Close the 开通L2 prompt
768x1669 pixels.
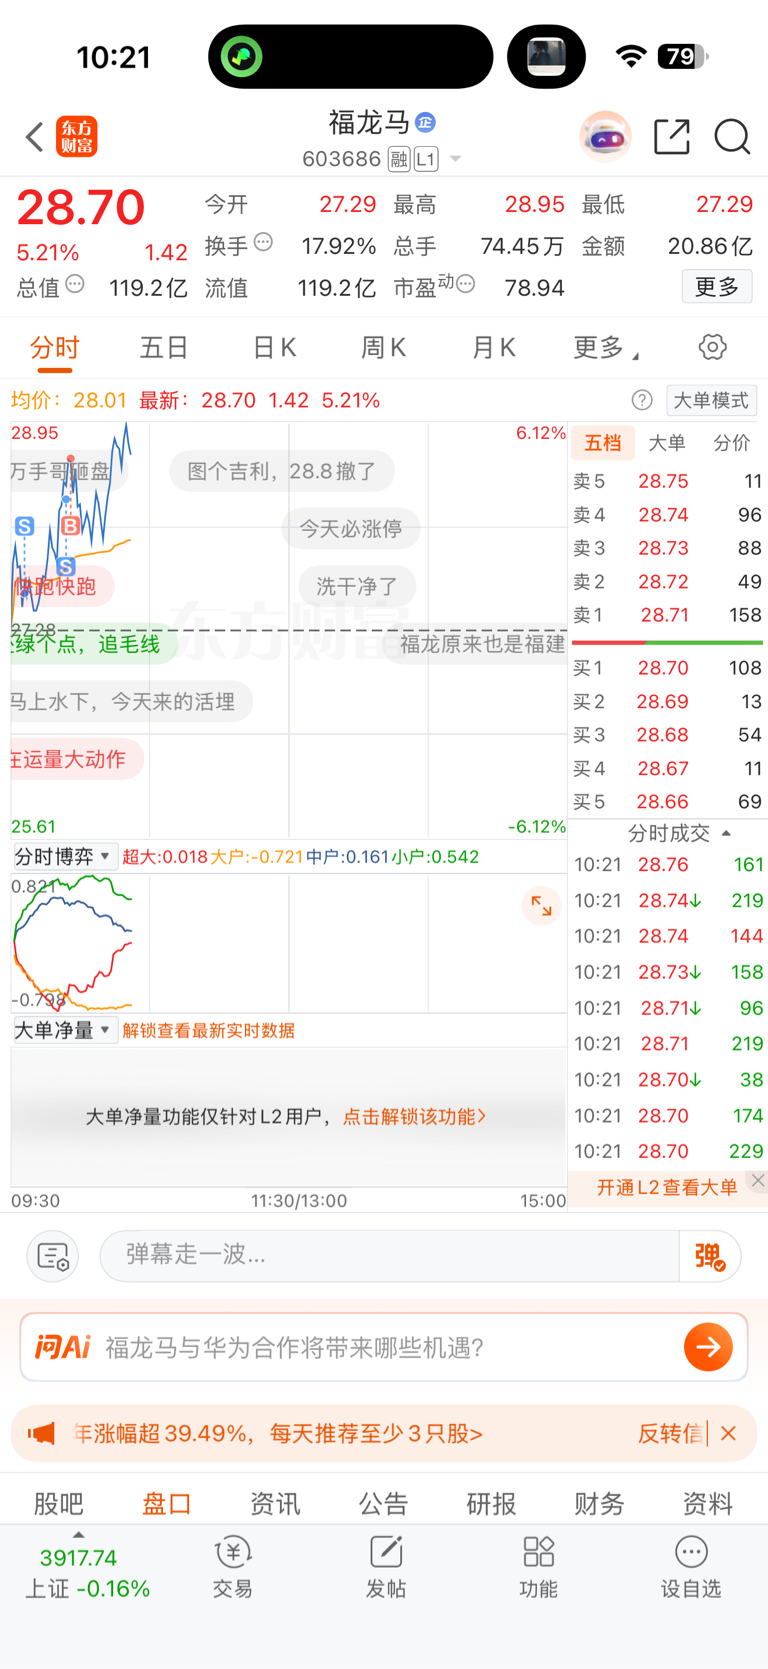(758, 1181)
